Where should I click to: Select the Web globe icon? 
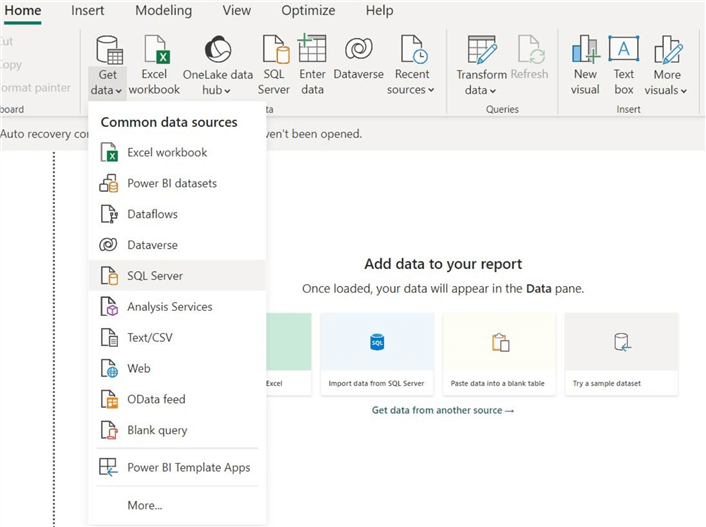109,368
